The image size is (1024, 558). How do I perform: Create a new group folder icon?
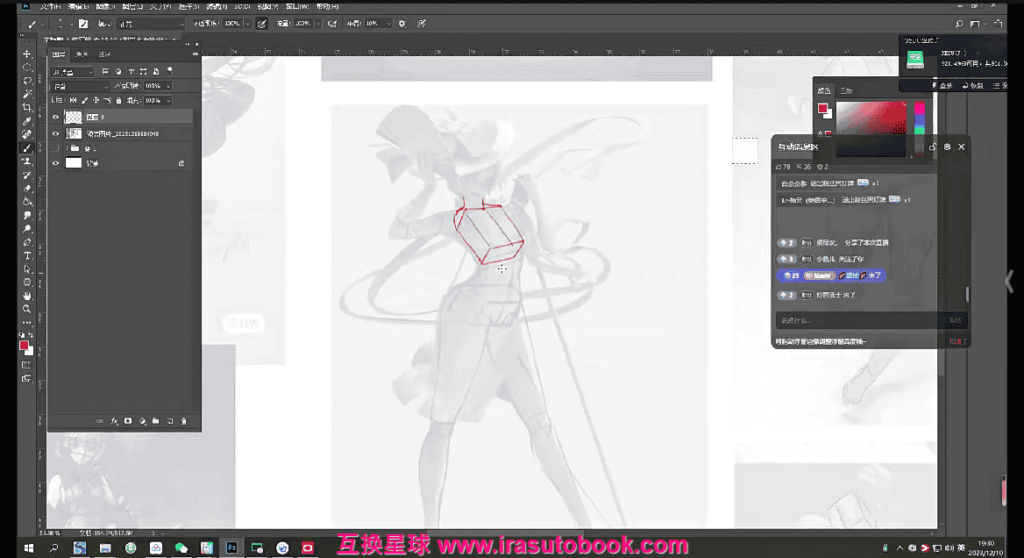(x=155, y=421)
